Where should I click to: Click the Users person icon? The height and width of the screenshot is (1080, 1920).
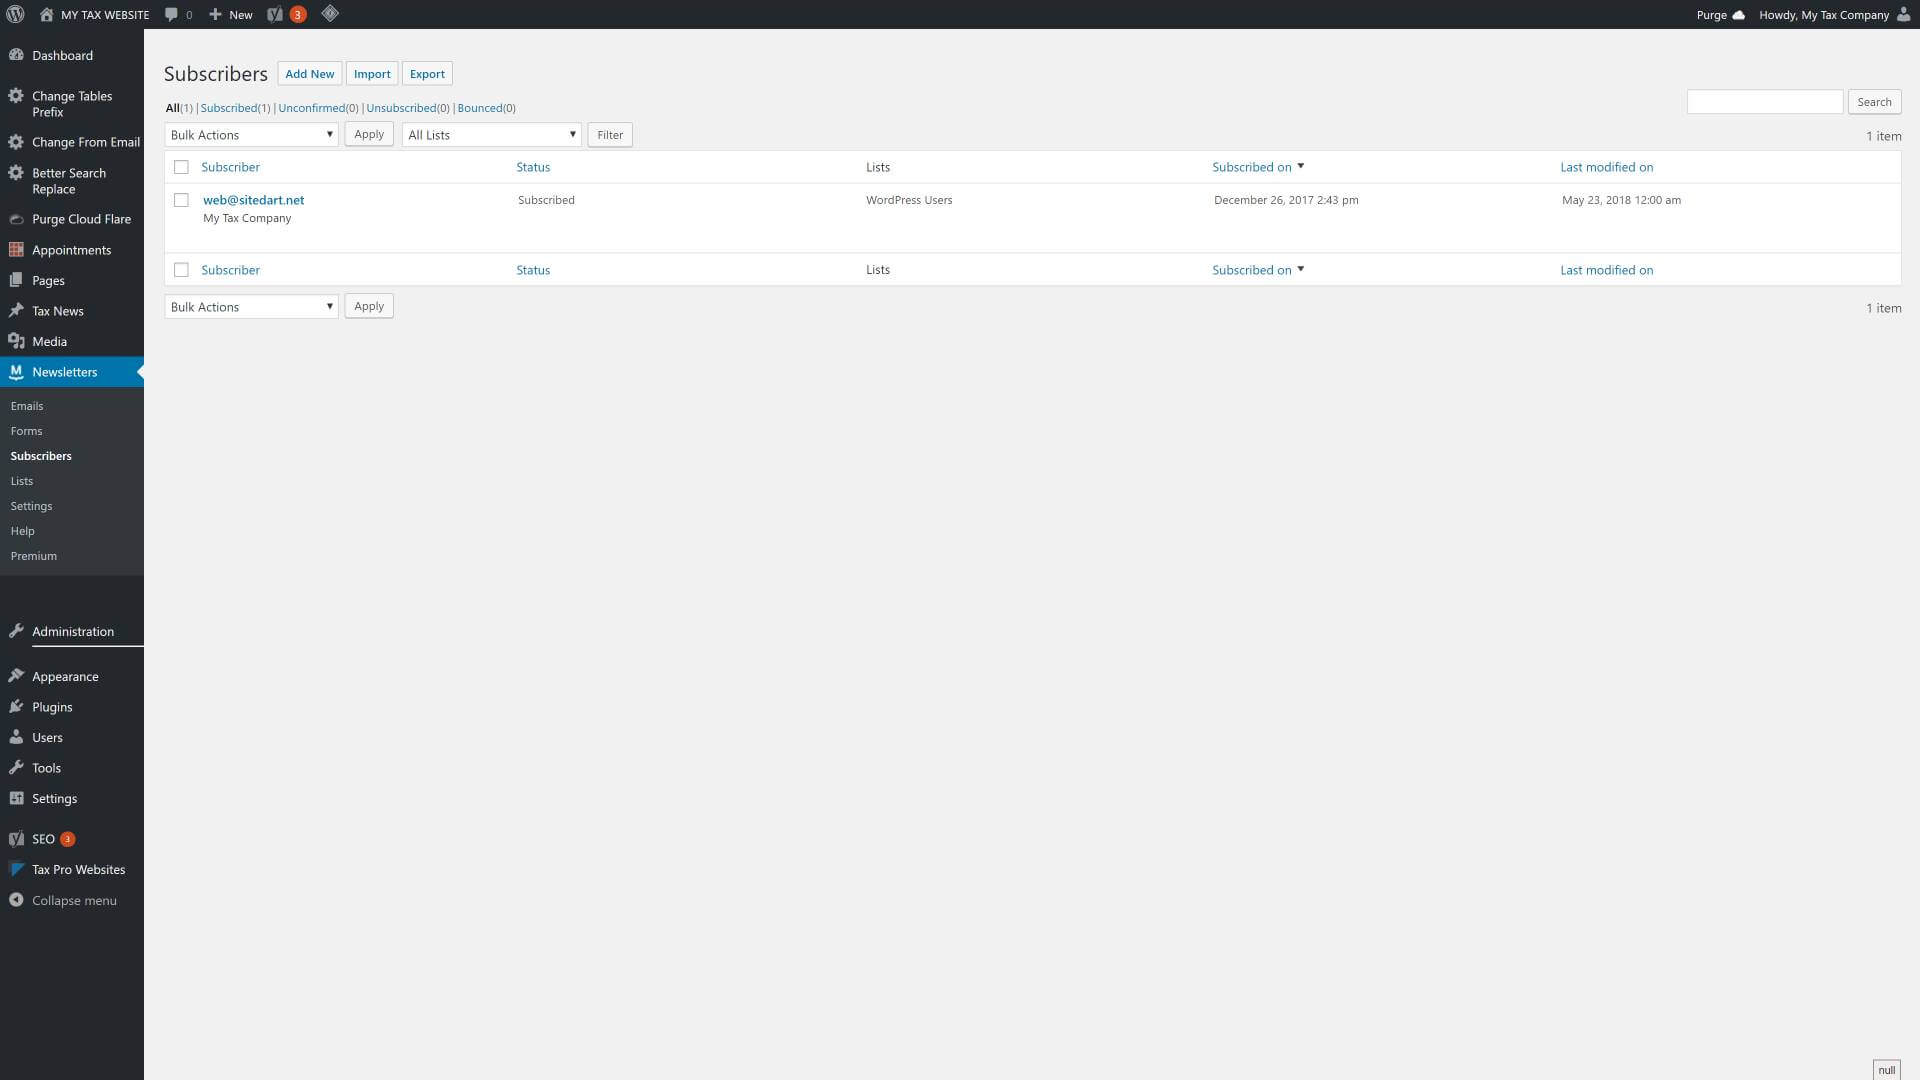(x=16, y=737)
